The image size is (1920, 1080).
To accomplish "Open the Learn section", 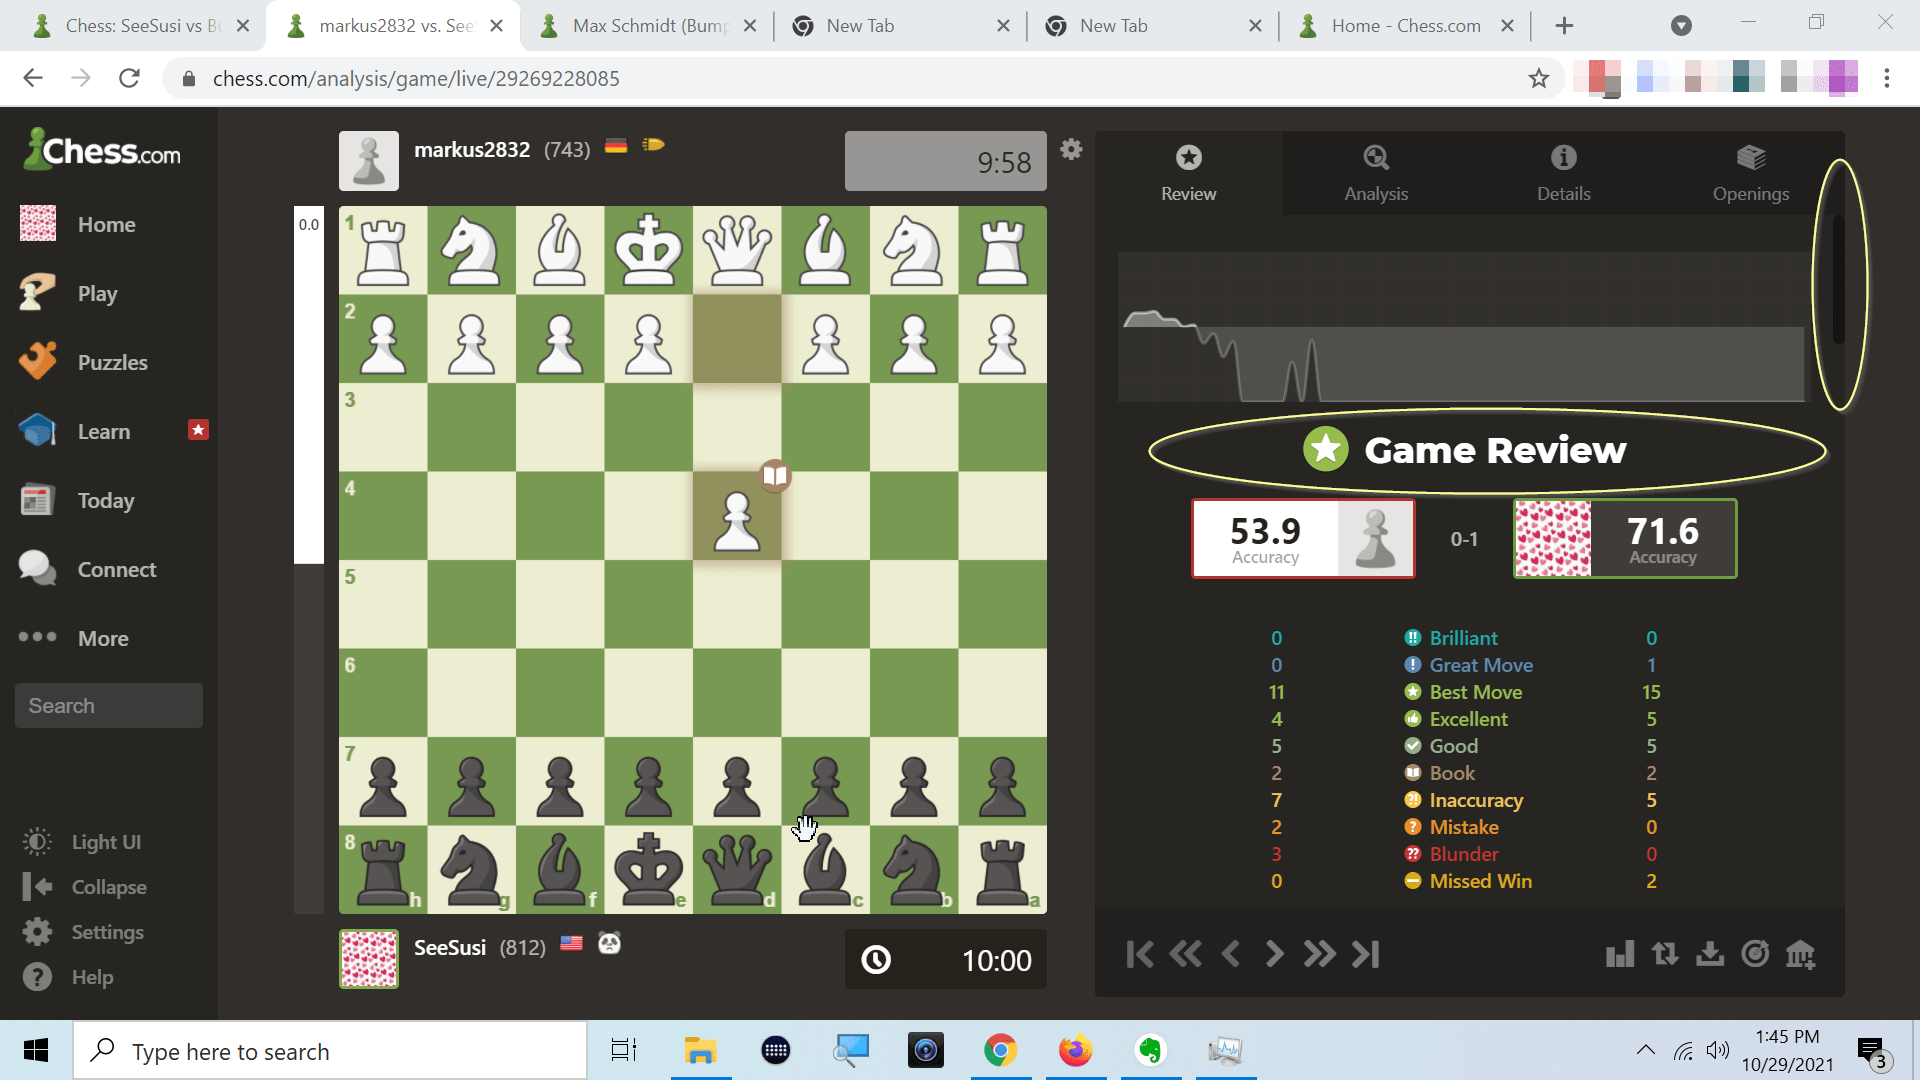I will (104, 431).
